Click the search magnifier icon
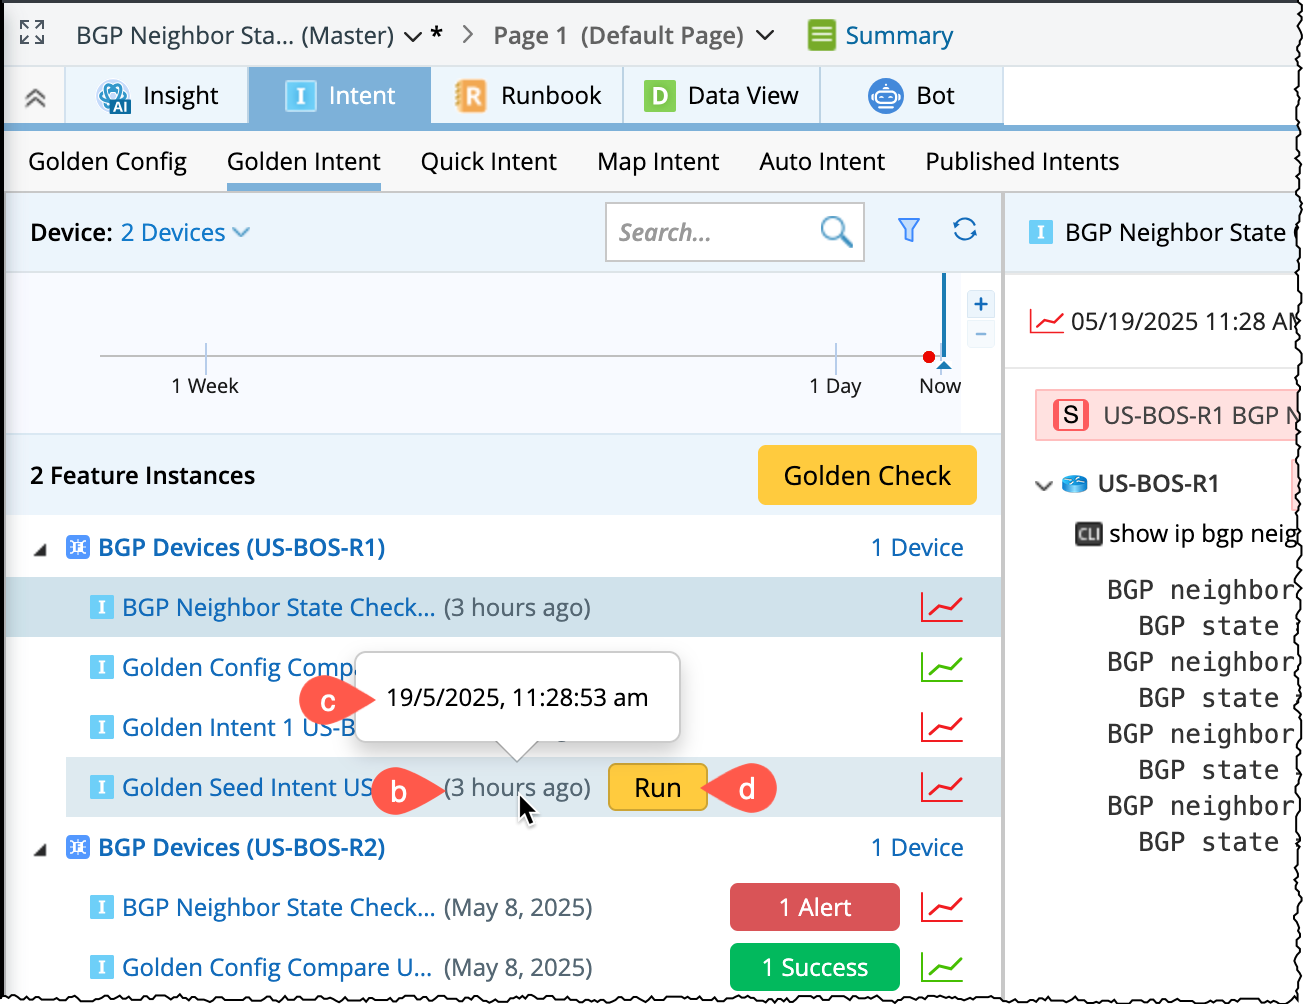This screenshot has height=1004, width=1304. pyautogui.click(x=836, y=232)
